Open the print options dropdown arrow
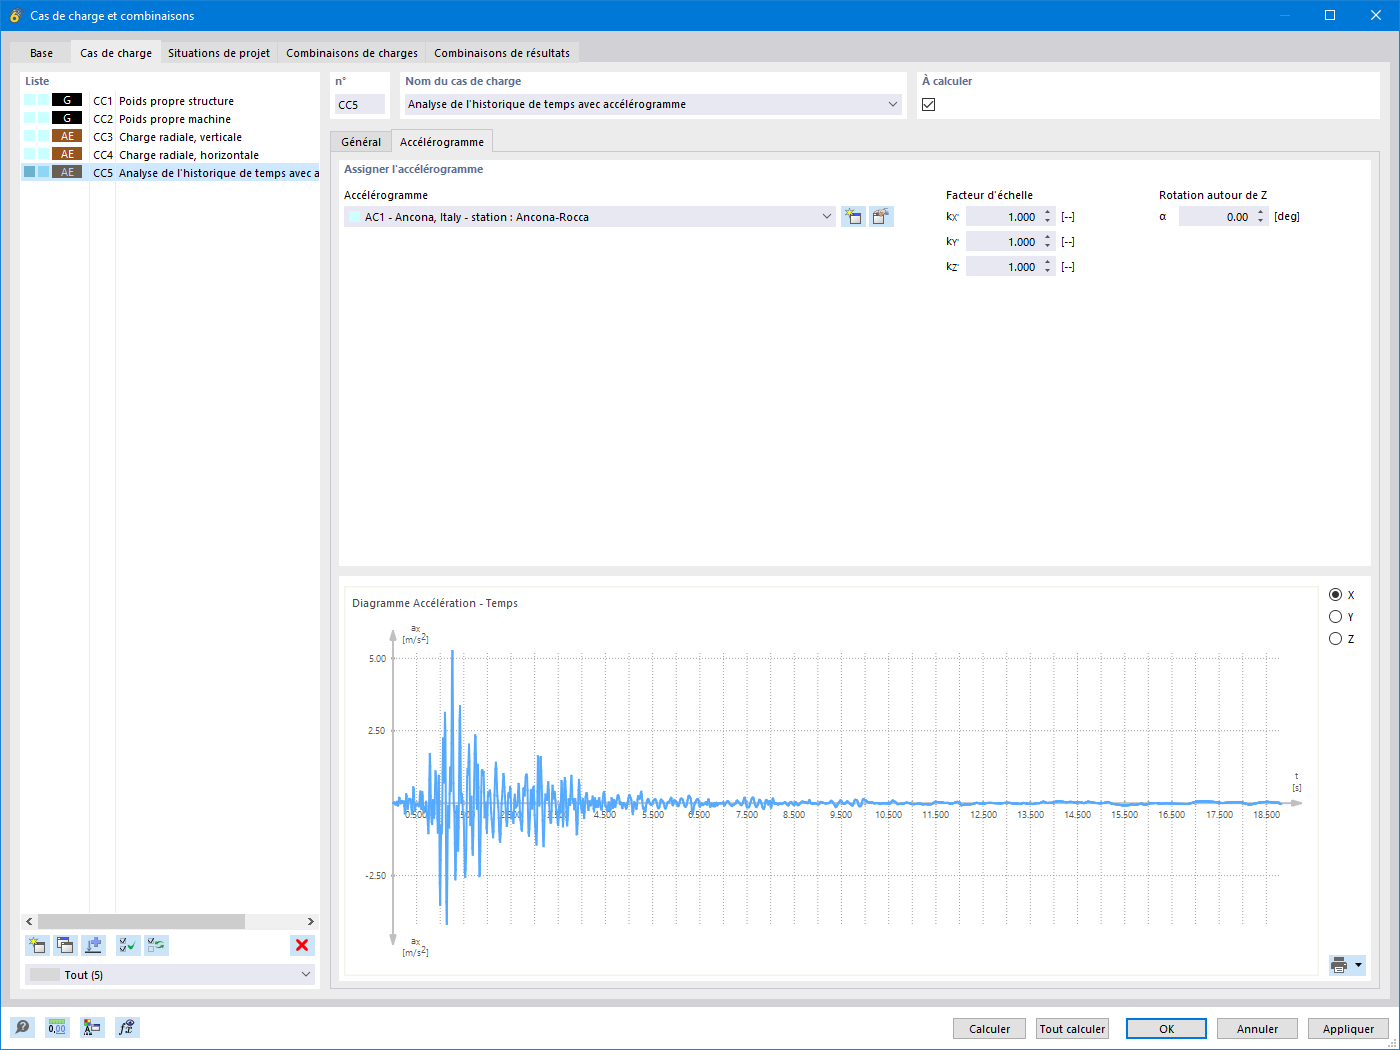This screenshot has height=1050, width=1400. click(x=1359, y=965)
